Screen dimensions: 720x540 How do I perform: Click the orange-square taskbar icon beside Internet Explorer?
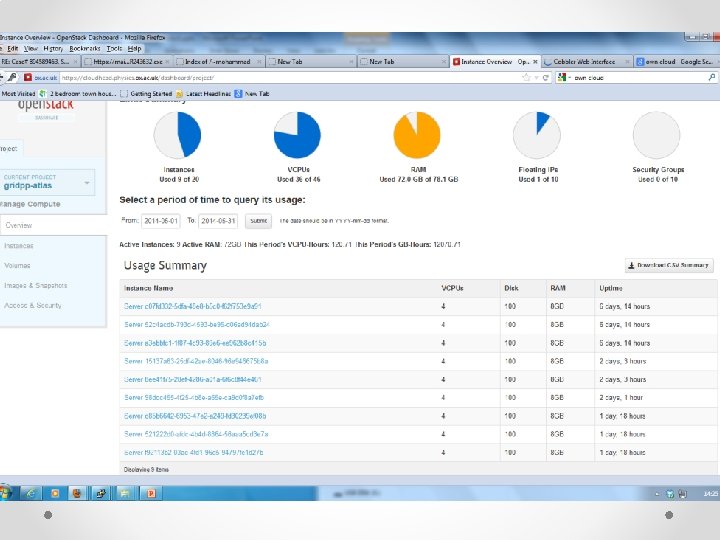(x=55, y=494)
